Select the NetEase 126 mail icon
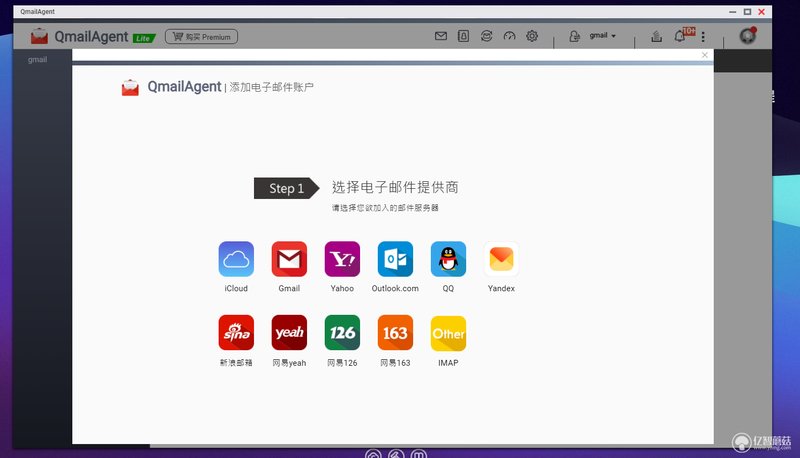The image size is (800, 458). pos(342,333)
